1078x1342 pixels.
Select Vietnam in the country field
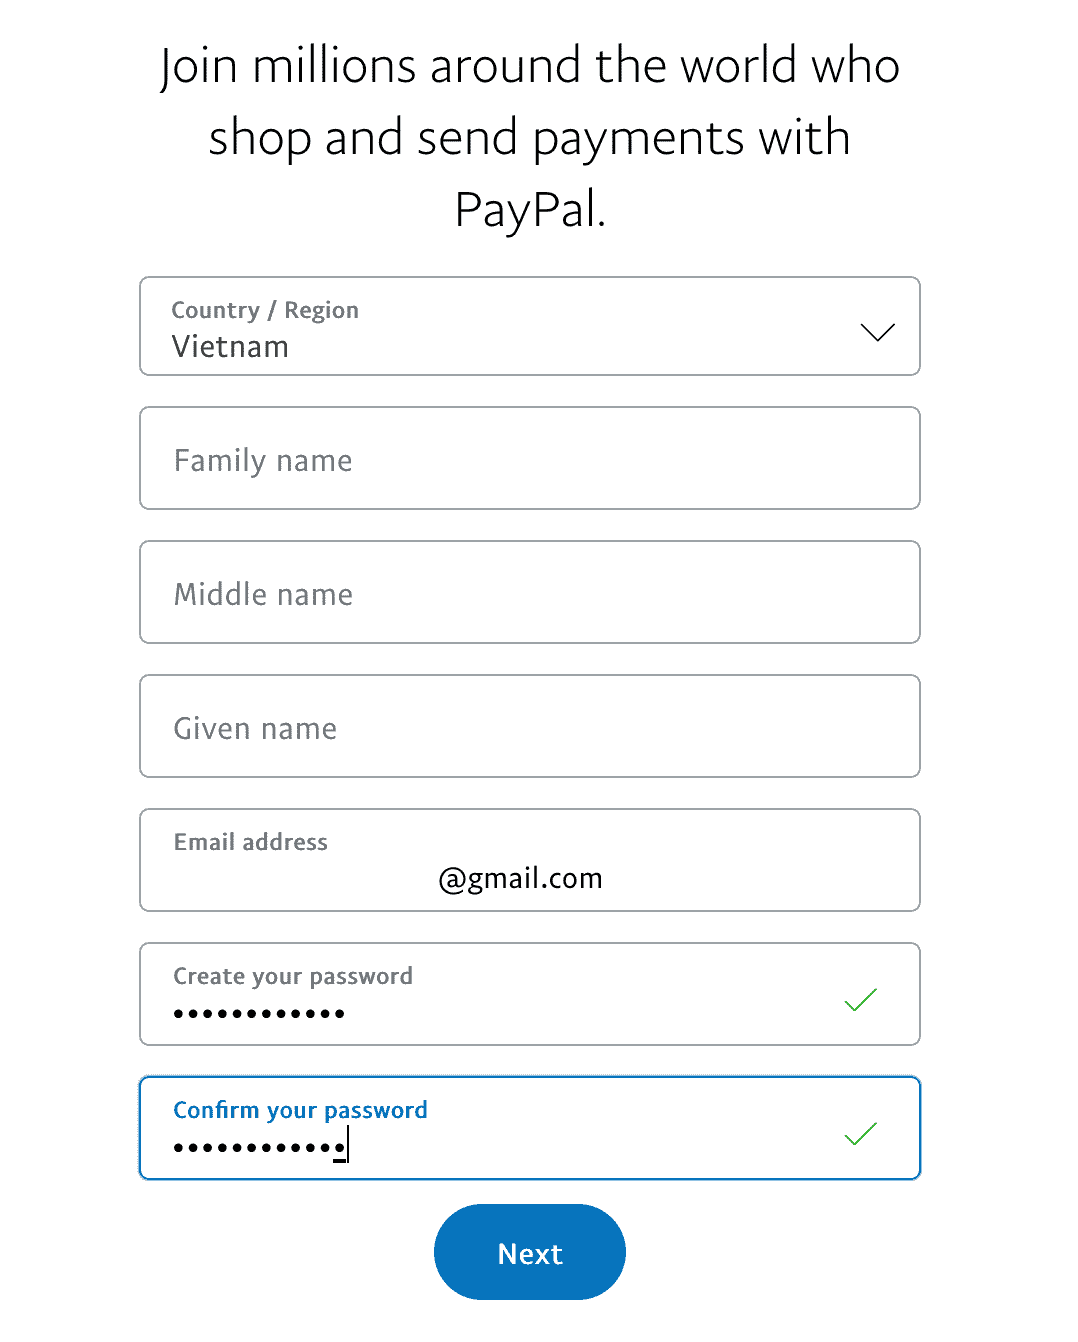(x=230, y=347)
